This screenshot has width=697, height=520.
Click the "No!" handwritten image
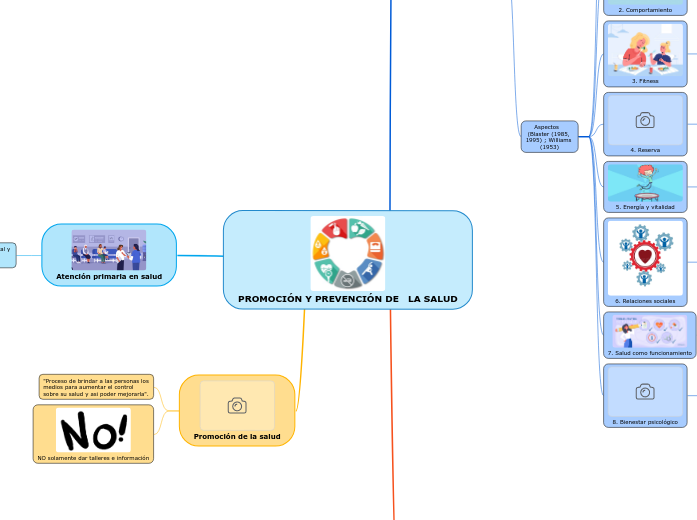[93, 430]
